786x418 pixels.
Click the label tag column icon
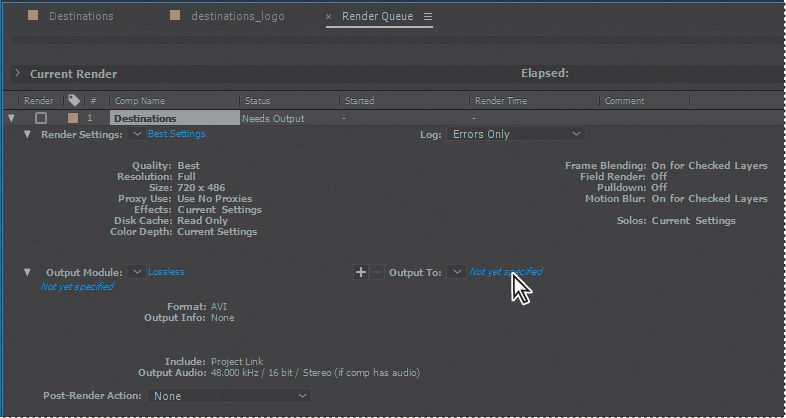coord(74,100)
